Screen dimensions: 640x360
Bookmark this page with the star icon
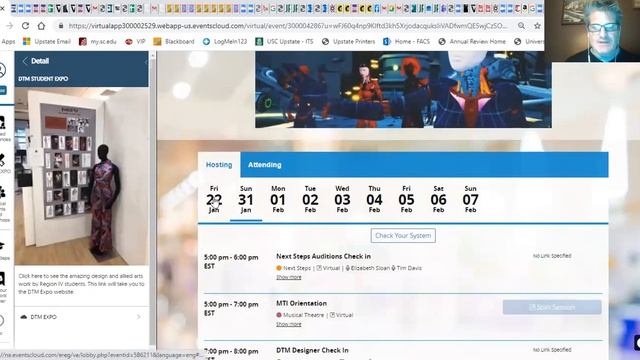(x=537, y=25)
